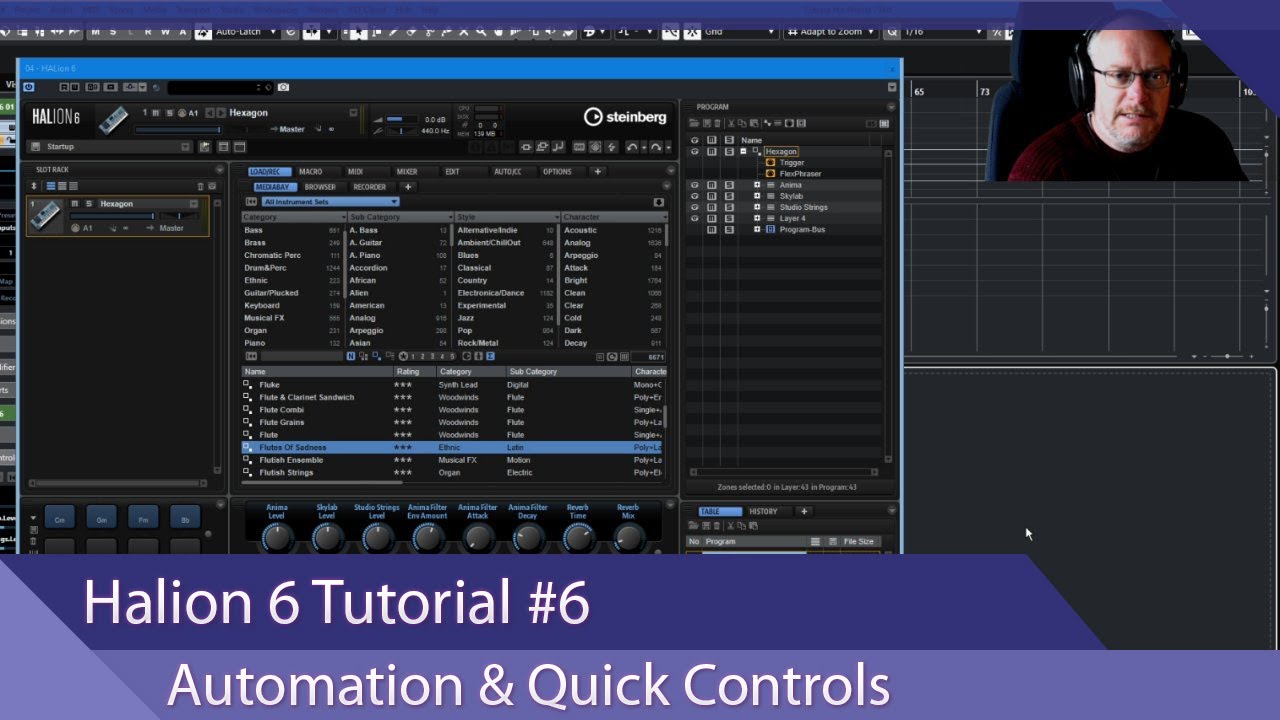Trigger the Fm chord pad
Viewport: 1280px width, 720px height.
[144, 519]
